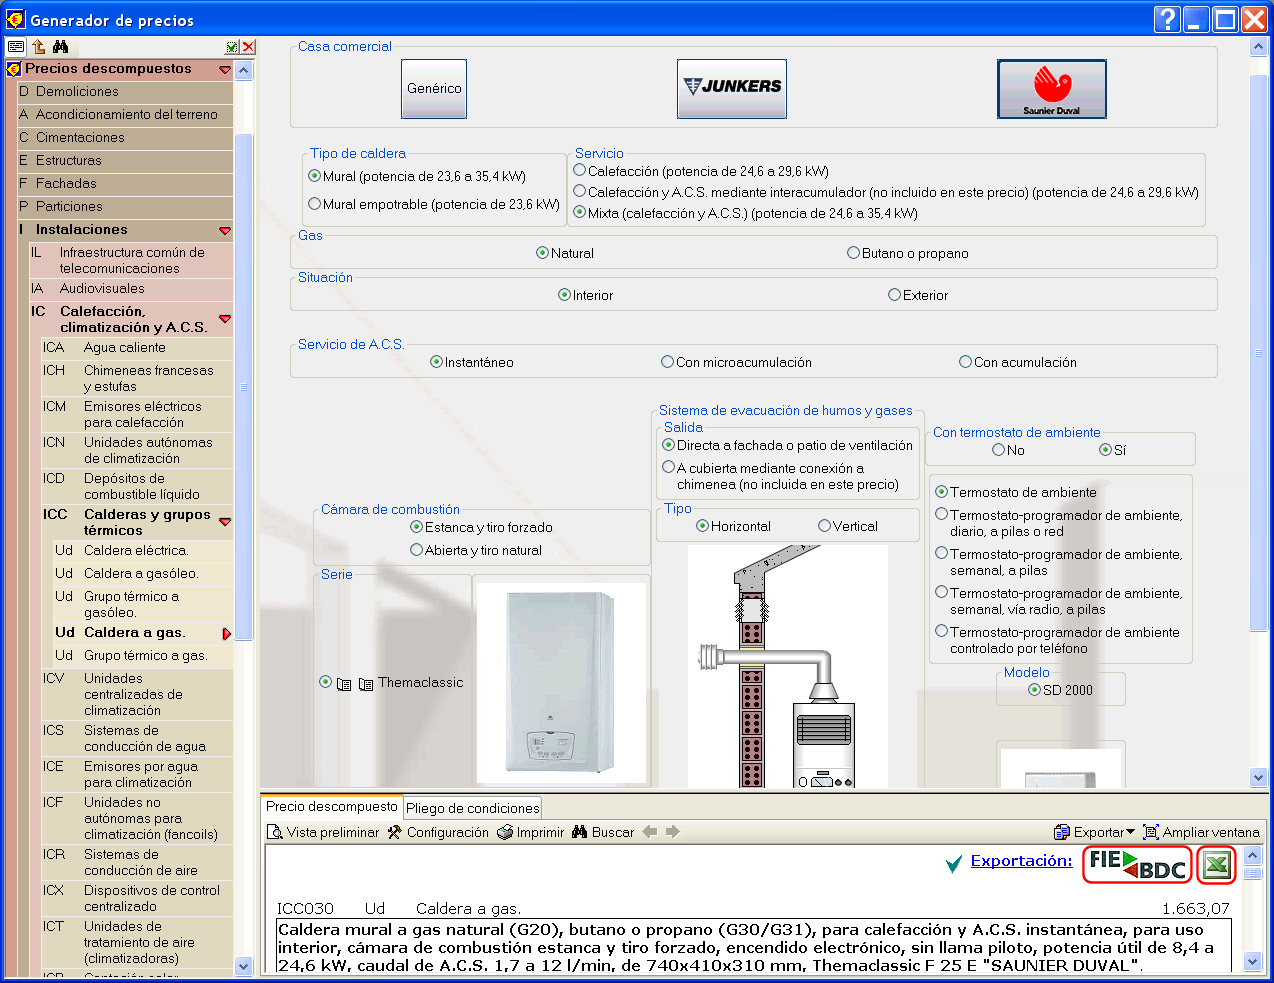Click the Excel export icon

1217,864
